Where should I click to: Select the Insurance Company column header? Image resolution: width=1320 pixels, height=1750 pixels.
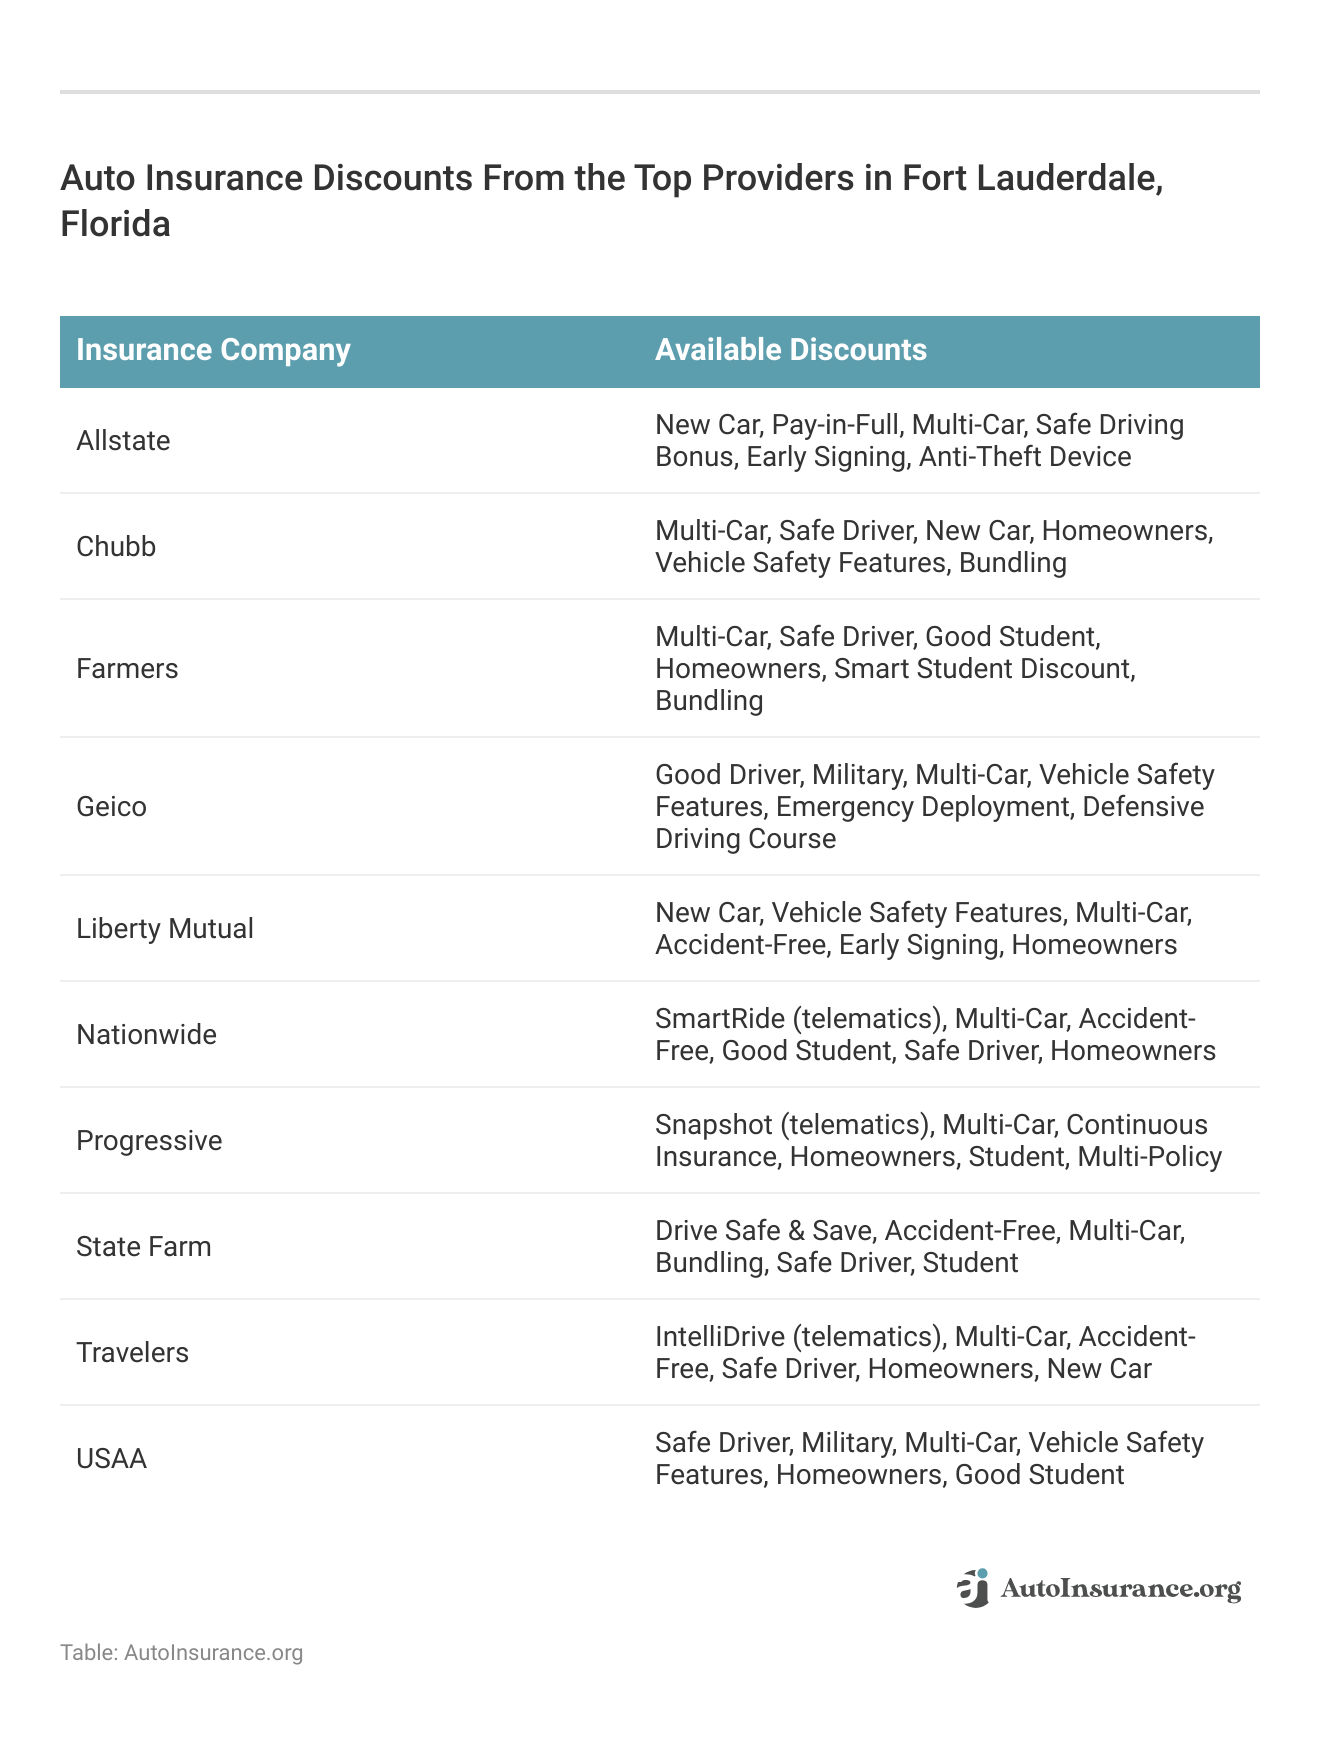tap(213, 350)
